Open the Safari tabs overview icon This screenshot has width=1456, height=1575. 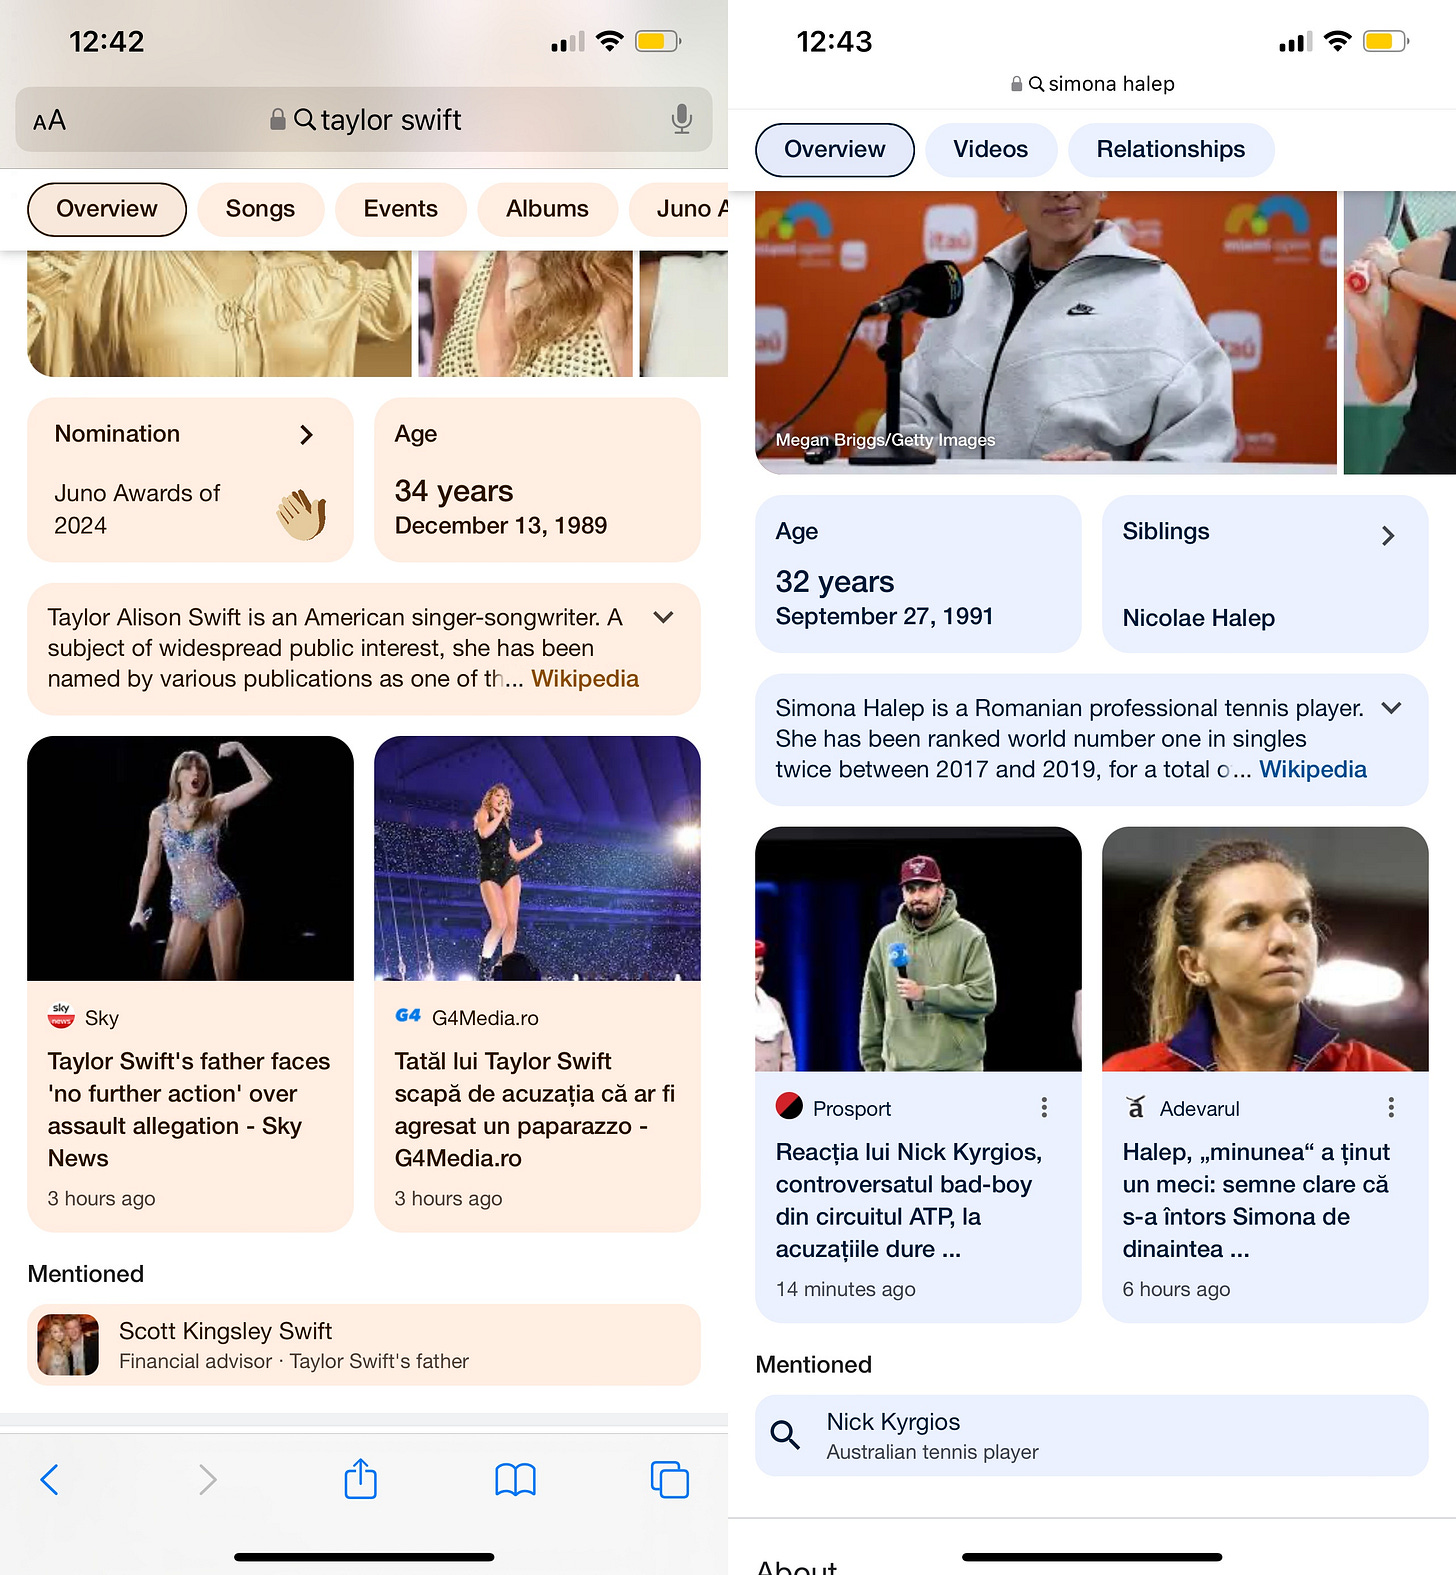coord(670,1479)
